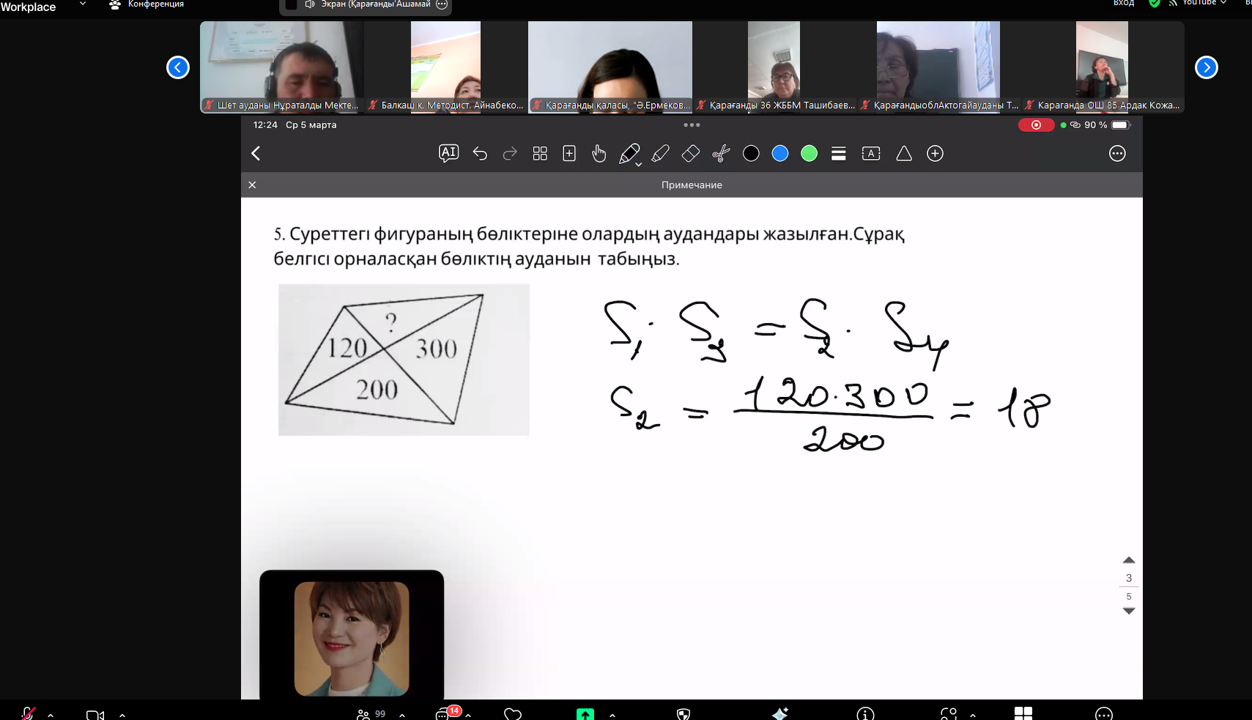1252x720 pixels.
Task: Select the pen drawing tool
Action: pyautogui.click(x=629, y=153)
